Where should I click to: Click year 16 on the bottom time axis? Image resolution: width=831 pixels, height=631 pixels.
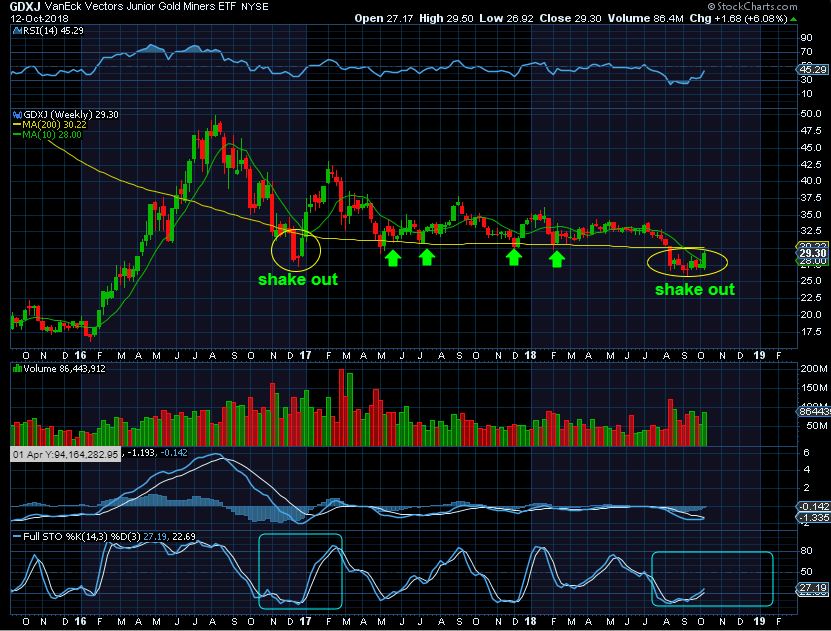click(81, 621)
